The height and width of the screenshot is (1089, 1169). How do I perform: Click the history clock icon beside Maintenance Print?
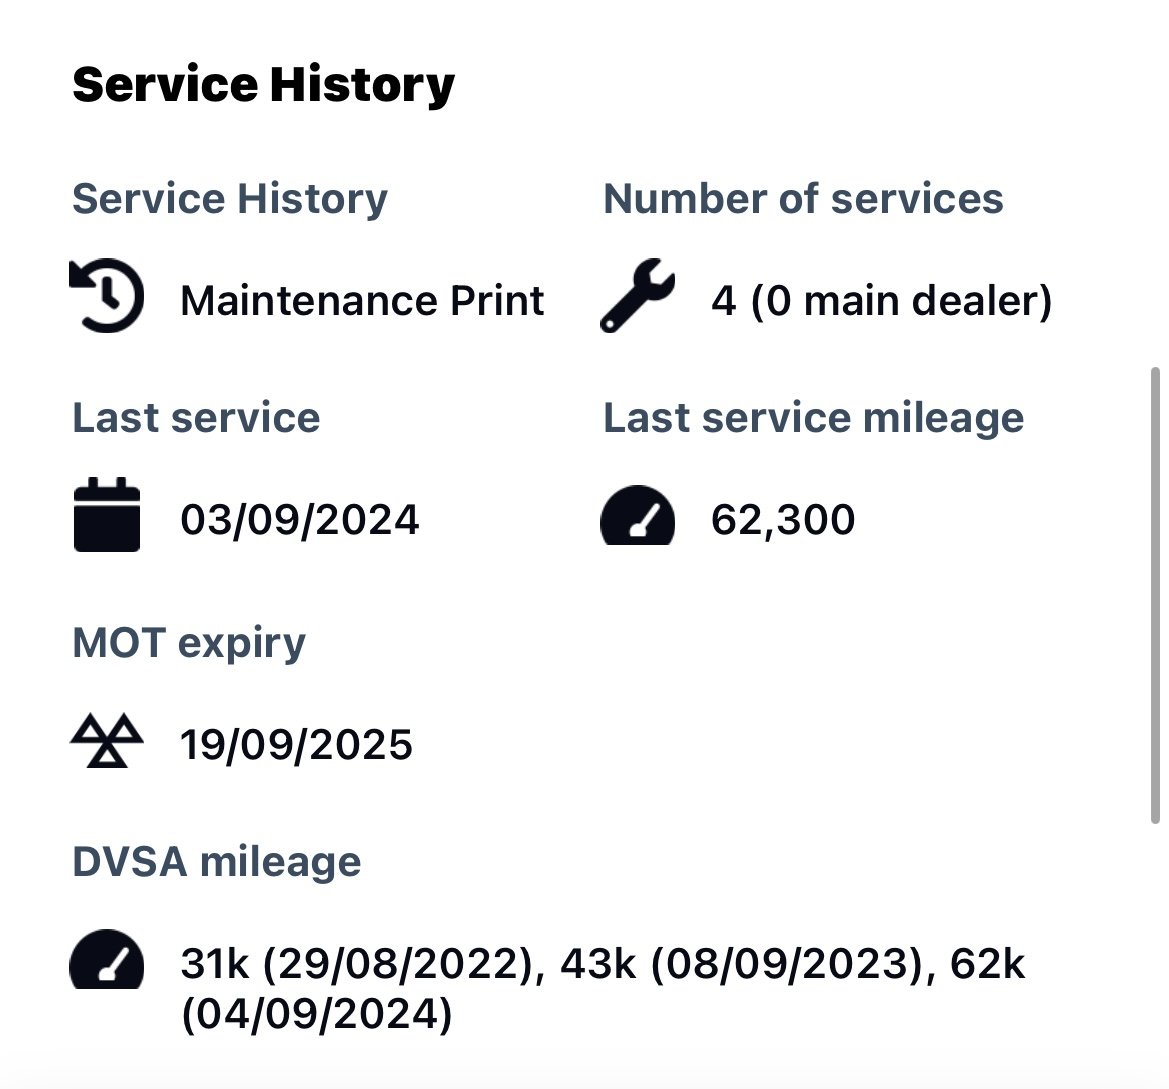tap(107, 295)
